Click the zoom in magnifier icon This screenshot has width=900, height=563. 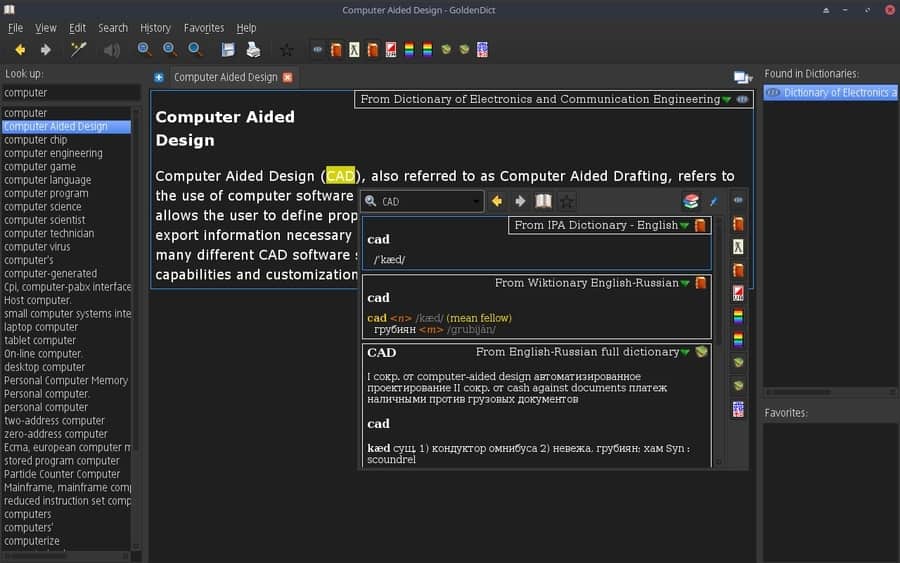coord(144,49)
